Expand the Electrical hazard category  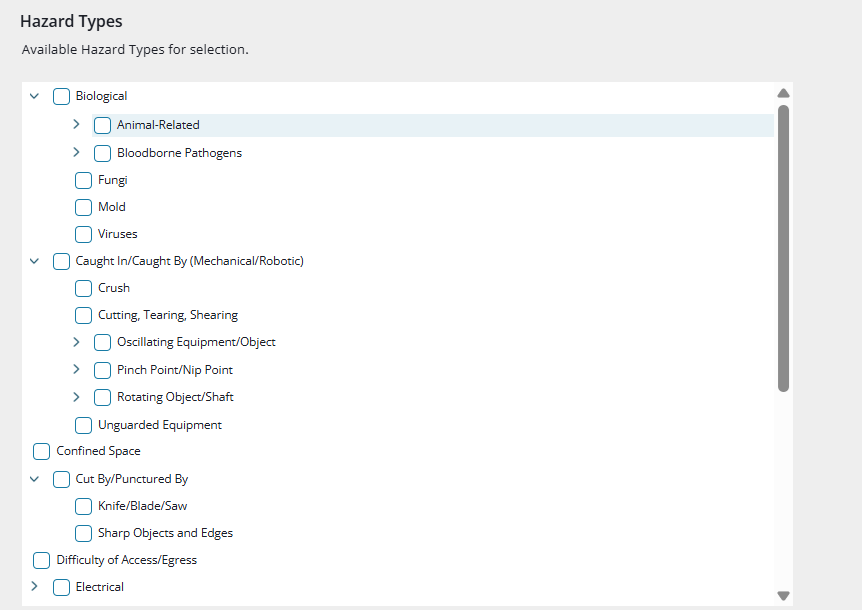click(34, 587)
